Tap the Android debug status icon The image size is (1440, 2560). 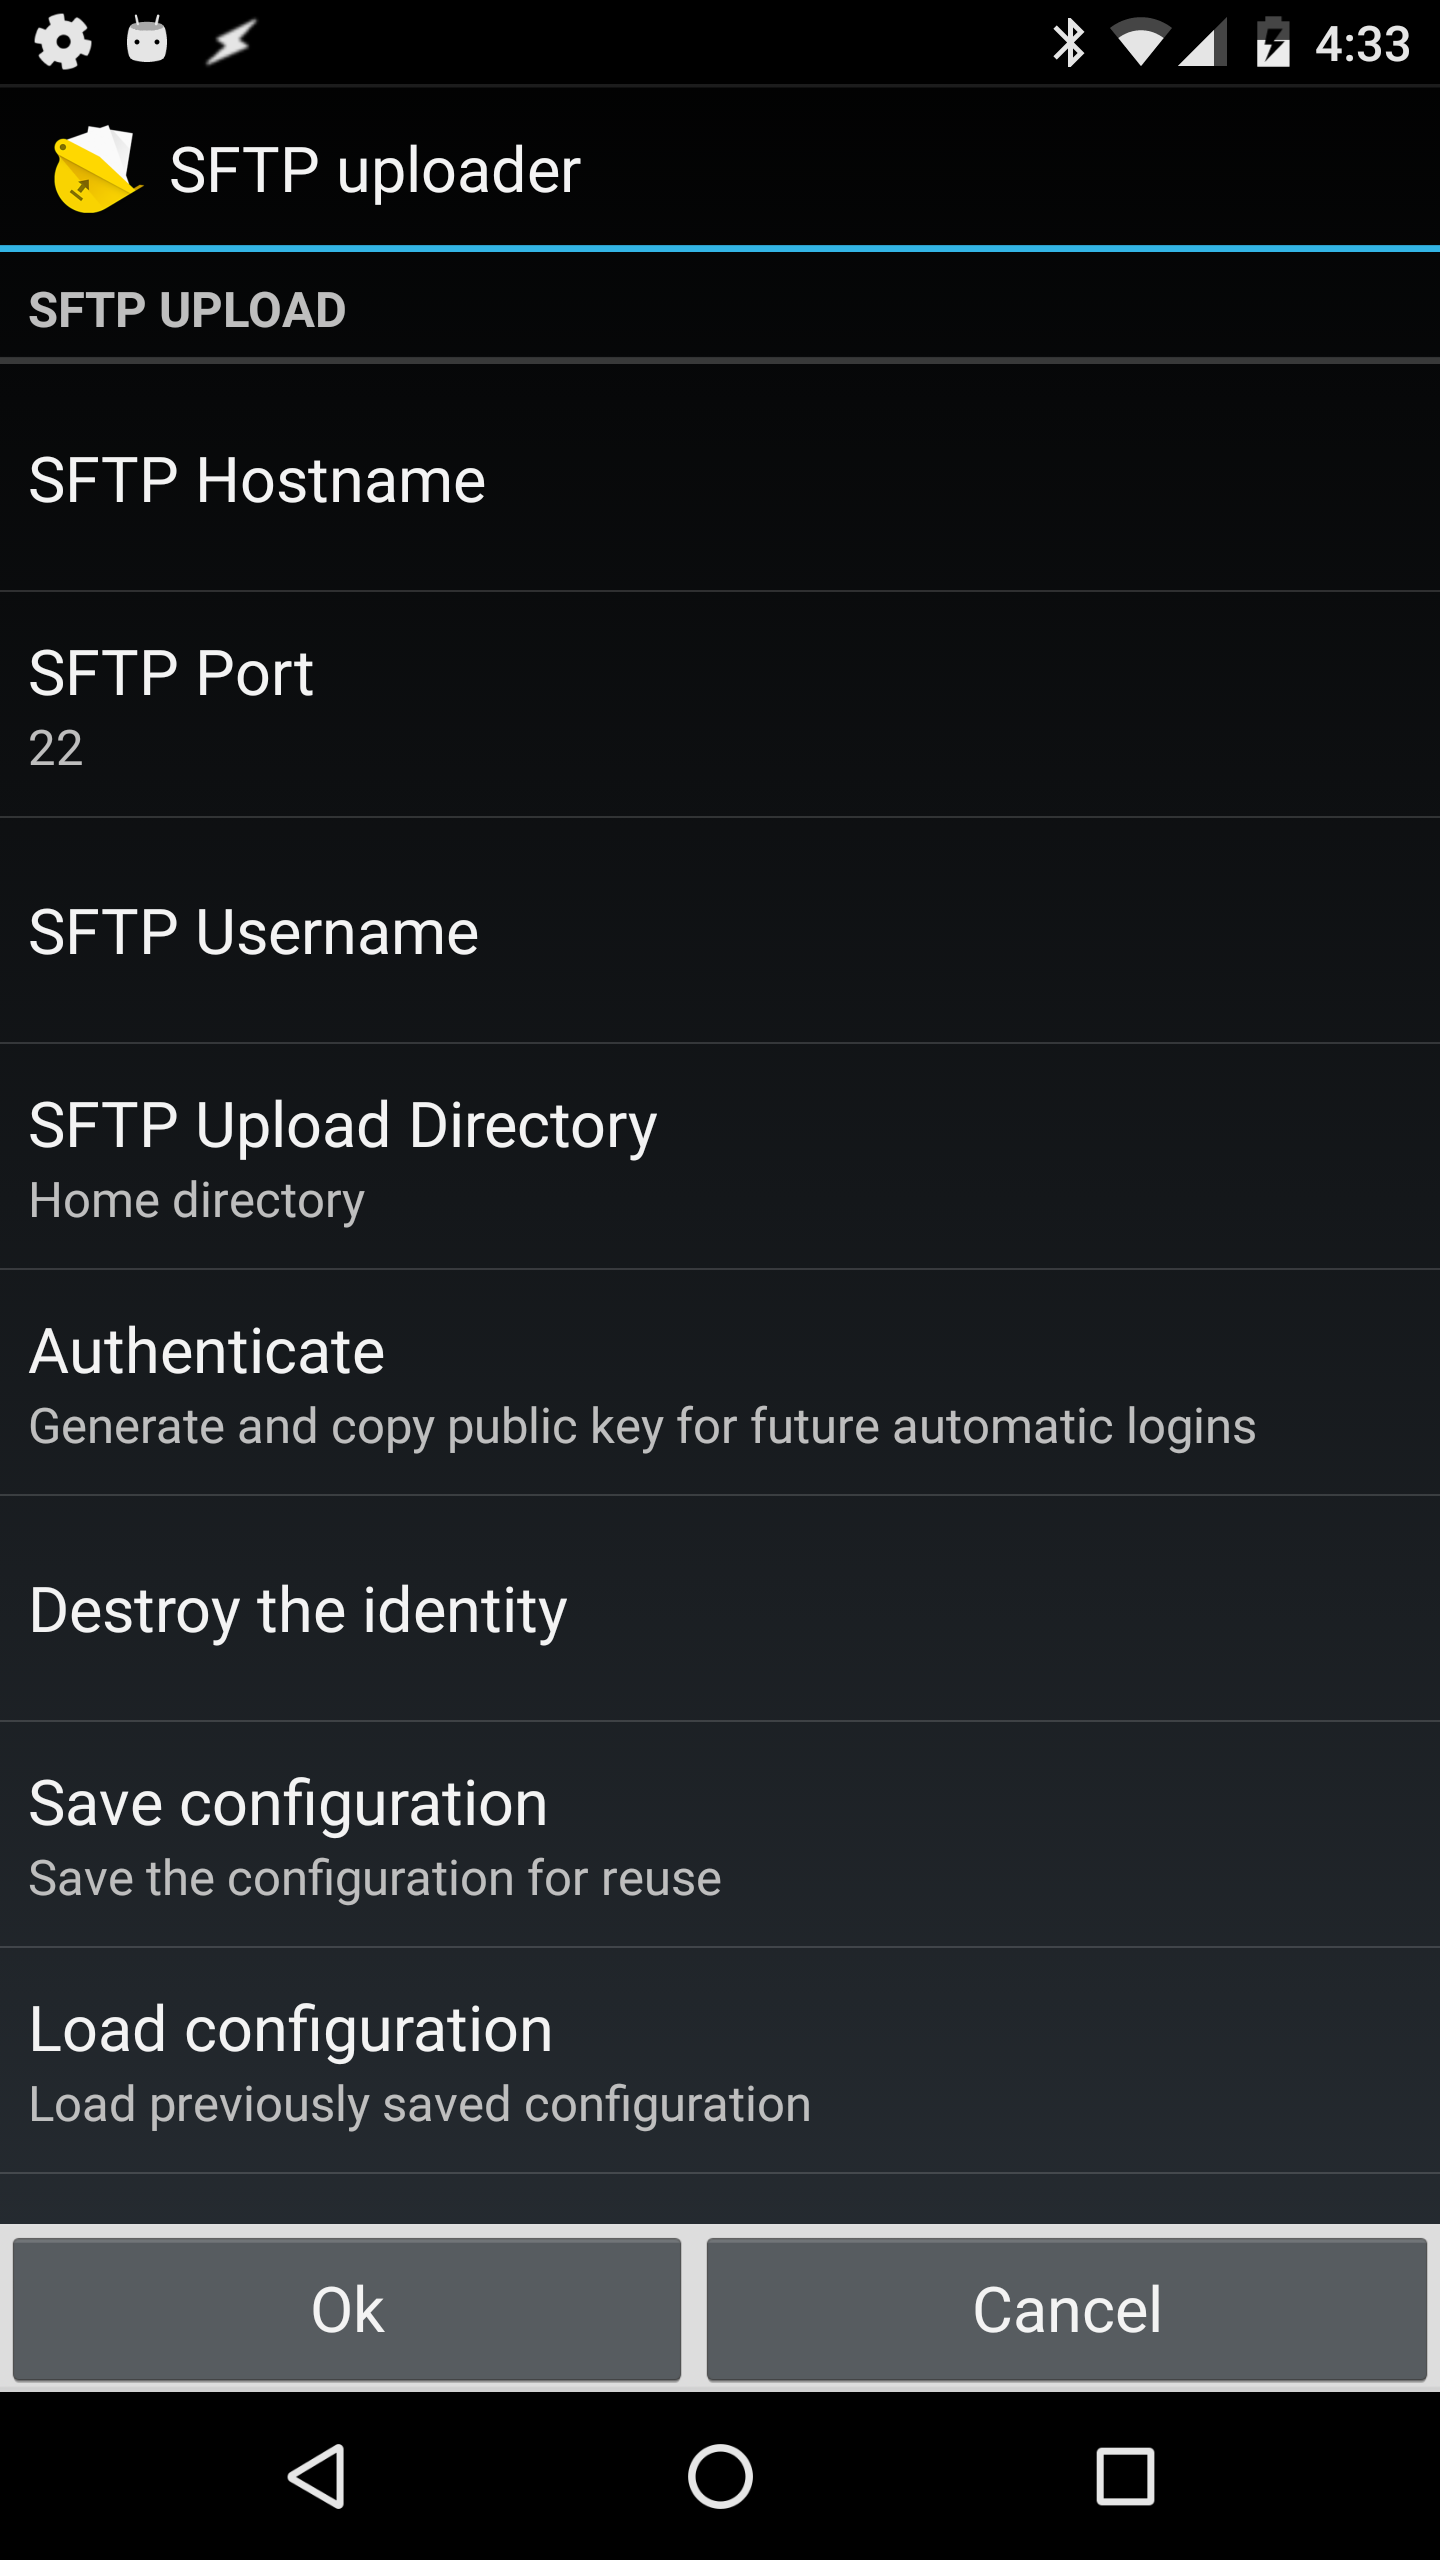pyautogui.click(x=147, y=42)
